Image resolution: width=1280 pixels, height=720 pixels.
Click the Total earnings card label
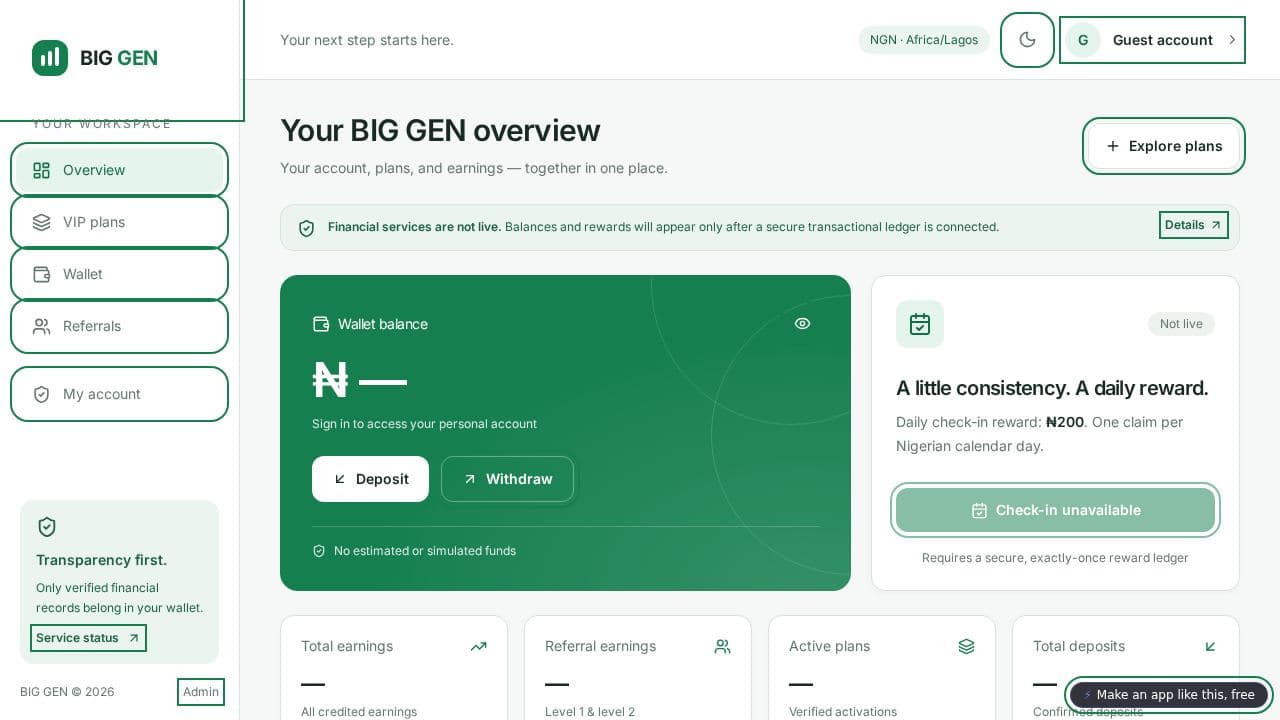(347, 646)
